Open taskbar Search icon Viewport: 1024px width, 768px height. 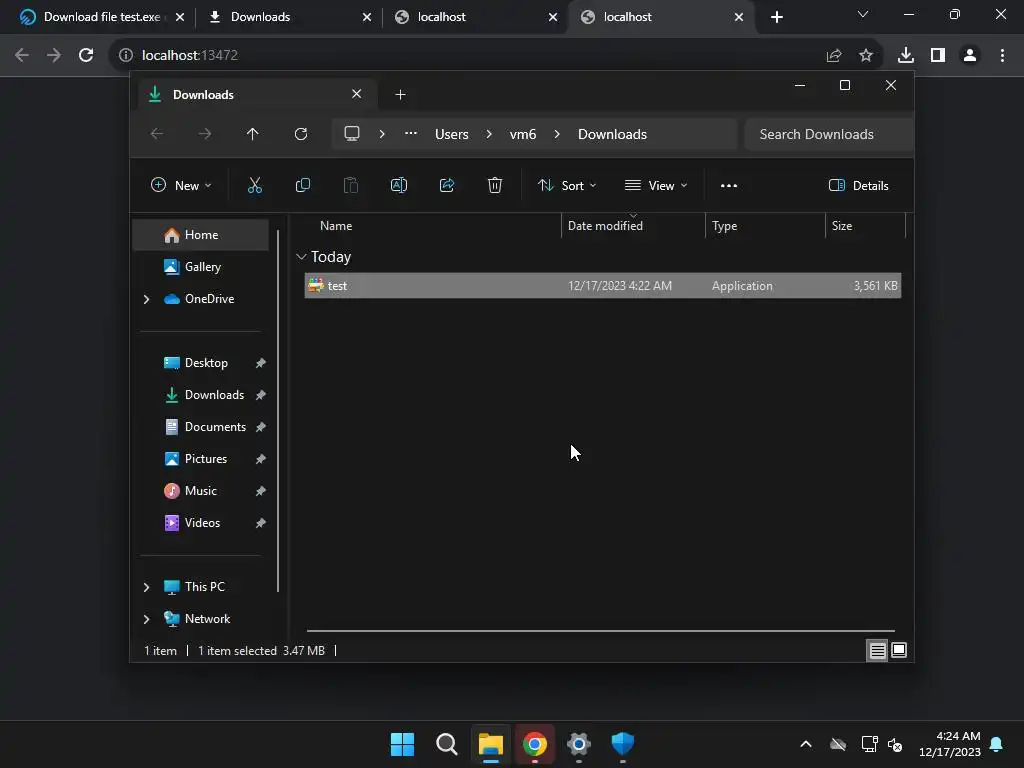[x=447, y=744]
